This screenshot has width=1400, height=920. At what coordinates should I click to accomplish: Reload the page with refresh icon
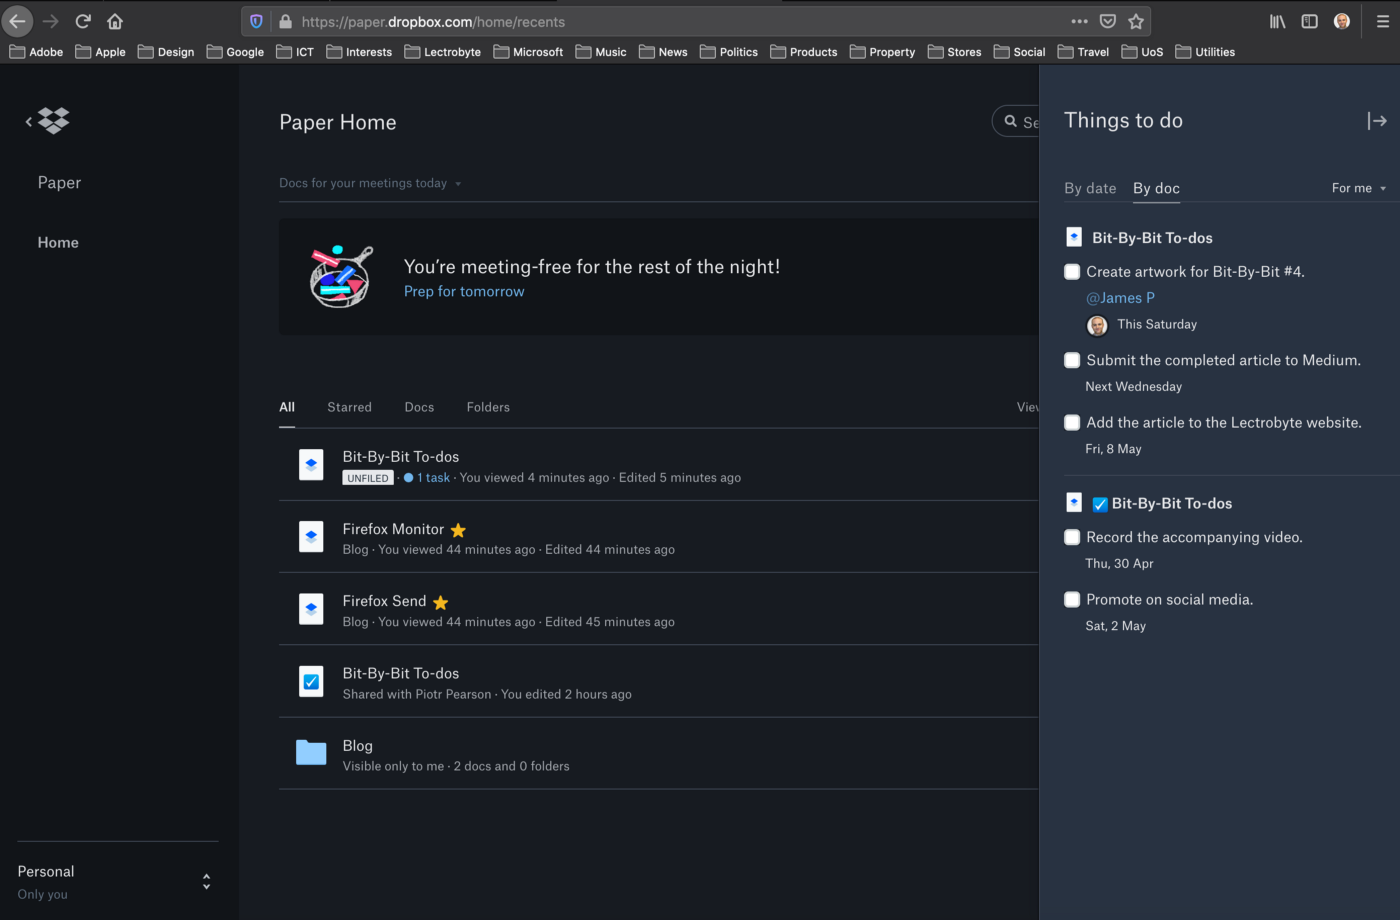click(83, 21)
